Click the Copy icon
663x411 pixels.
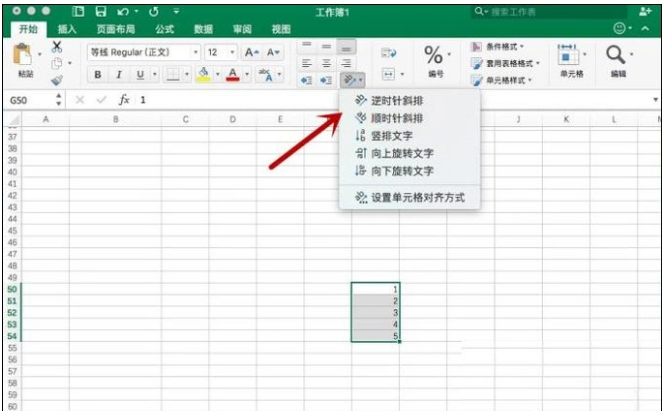coord(57,64)
